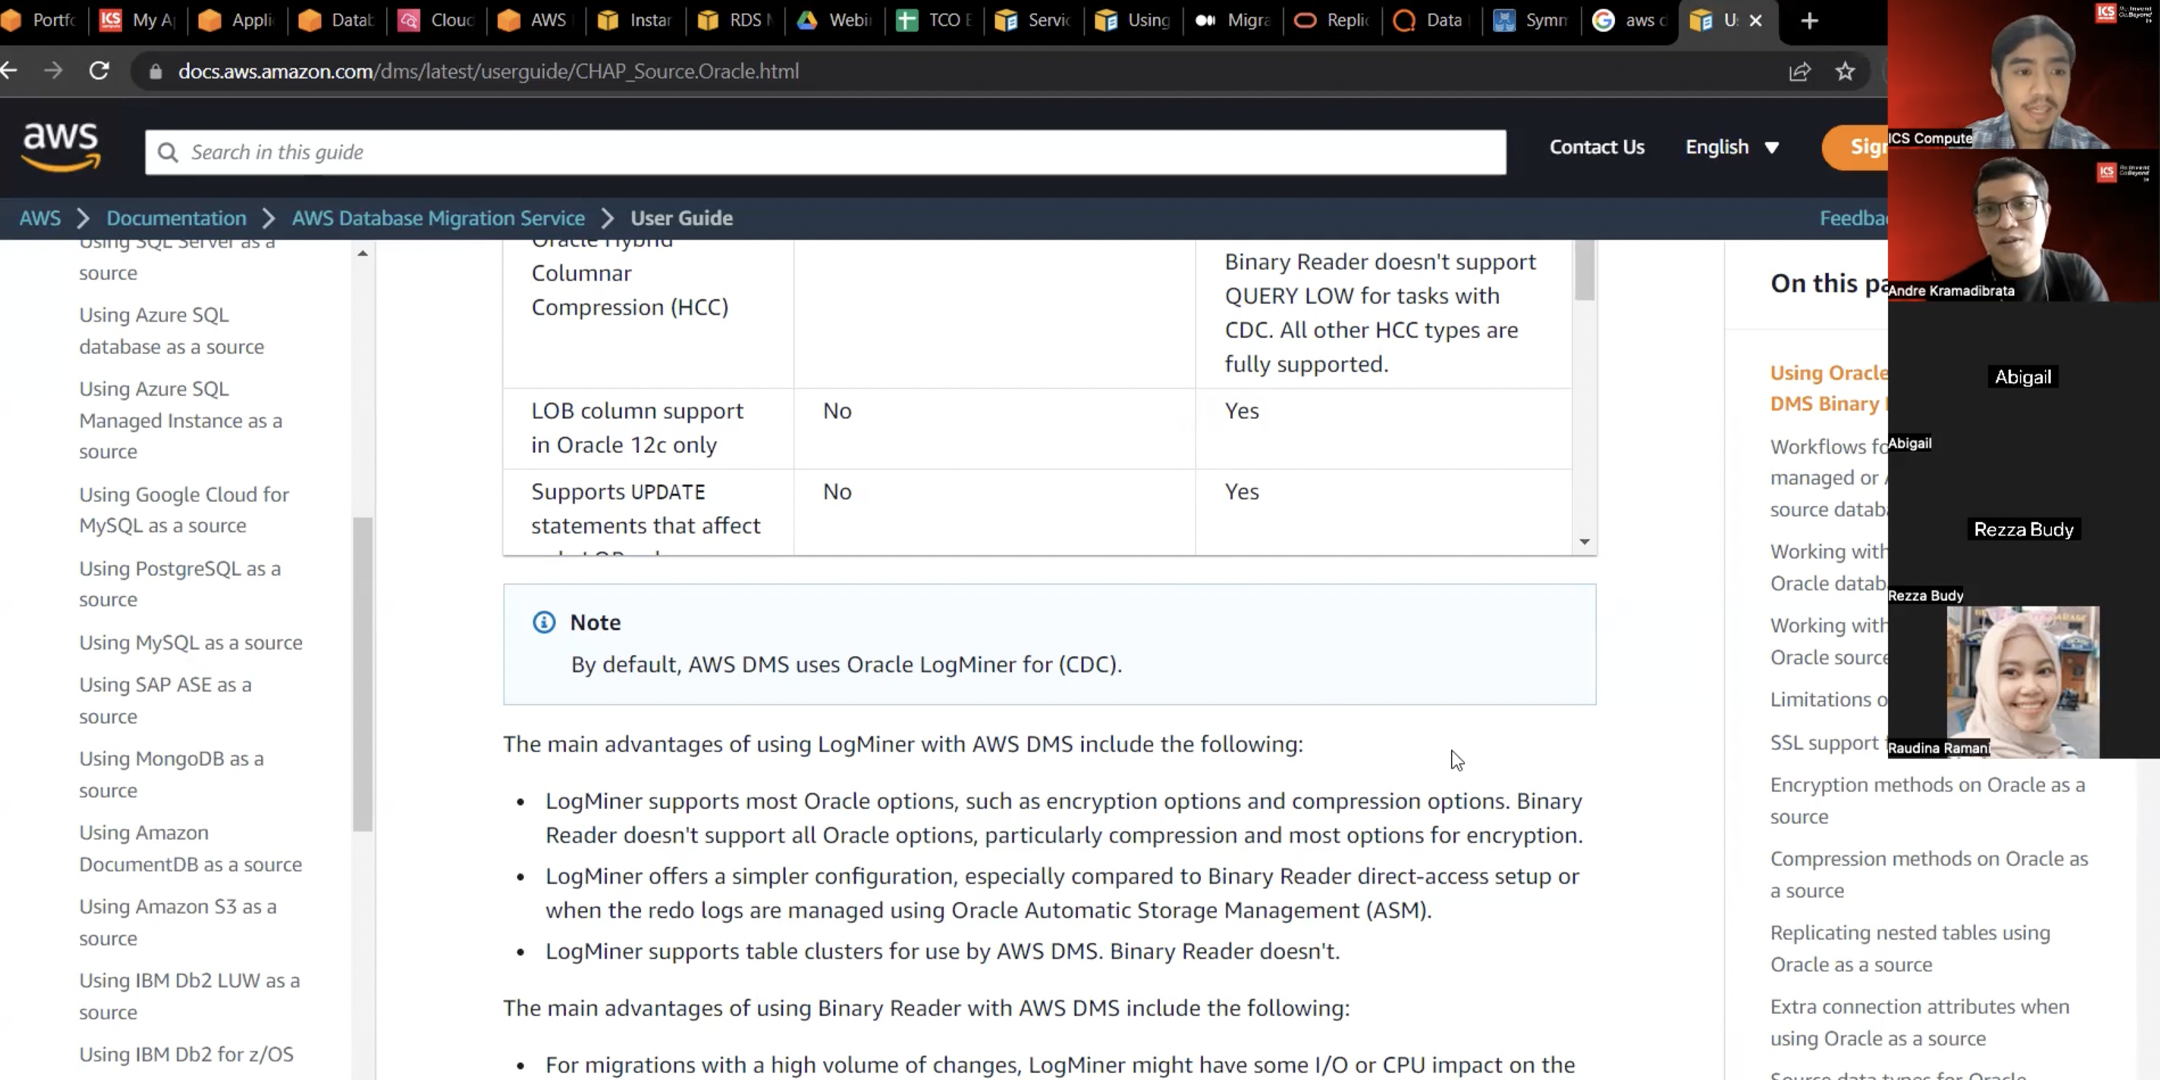
Task: Click the table scrollbar down arrow
Action: click(1584, 542)
